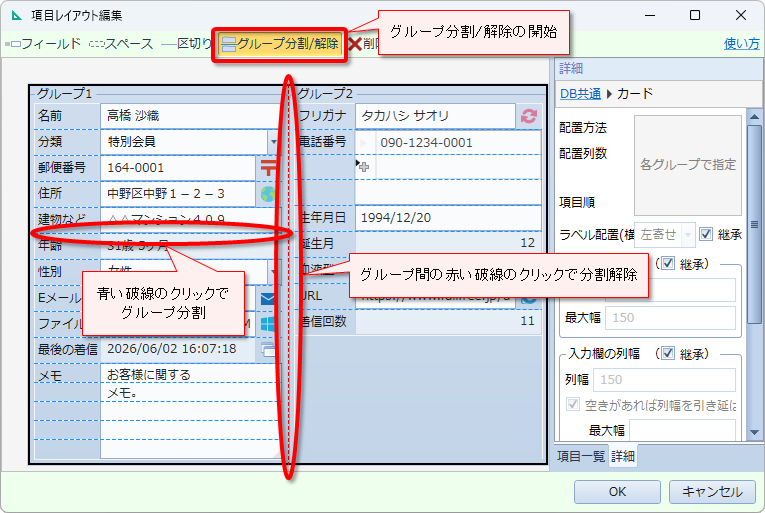Click the detail panel scrollbar thumb
765x513 pixels.
click(x=754, y=225)
